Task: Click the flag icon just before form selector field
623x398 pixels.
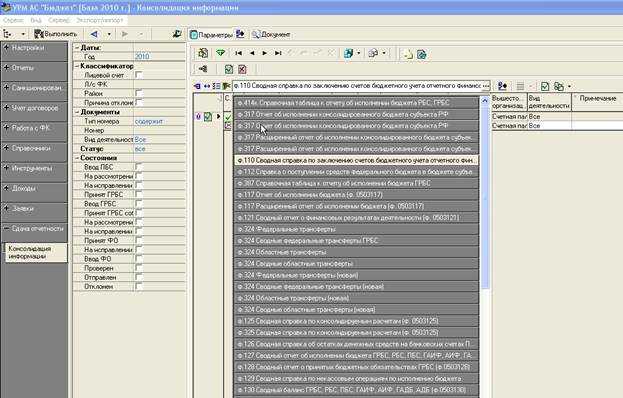Action: 226,86
